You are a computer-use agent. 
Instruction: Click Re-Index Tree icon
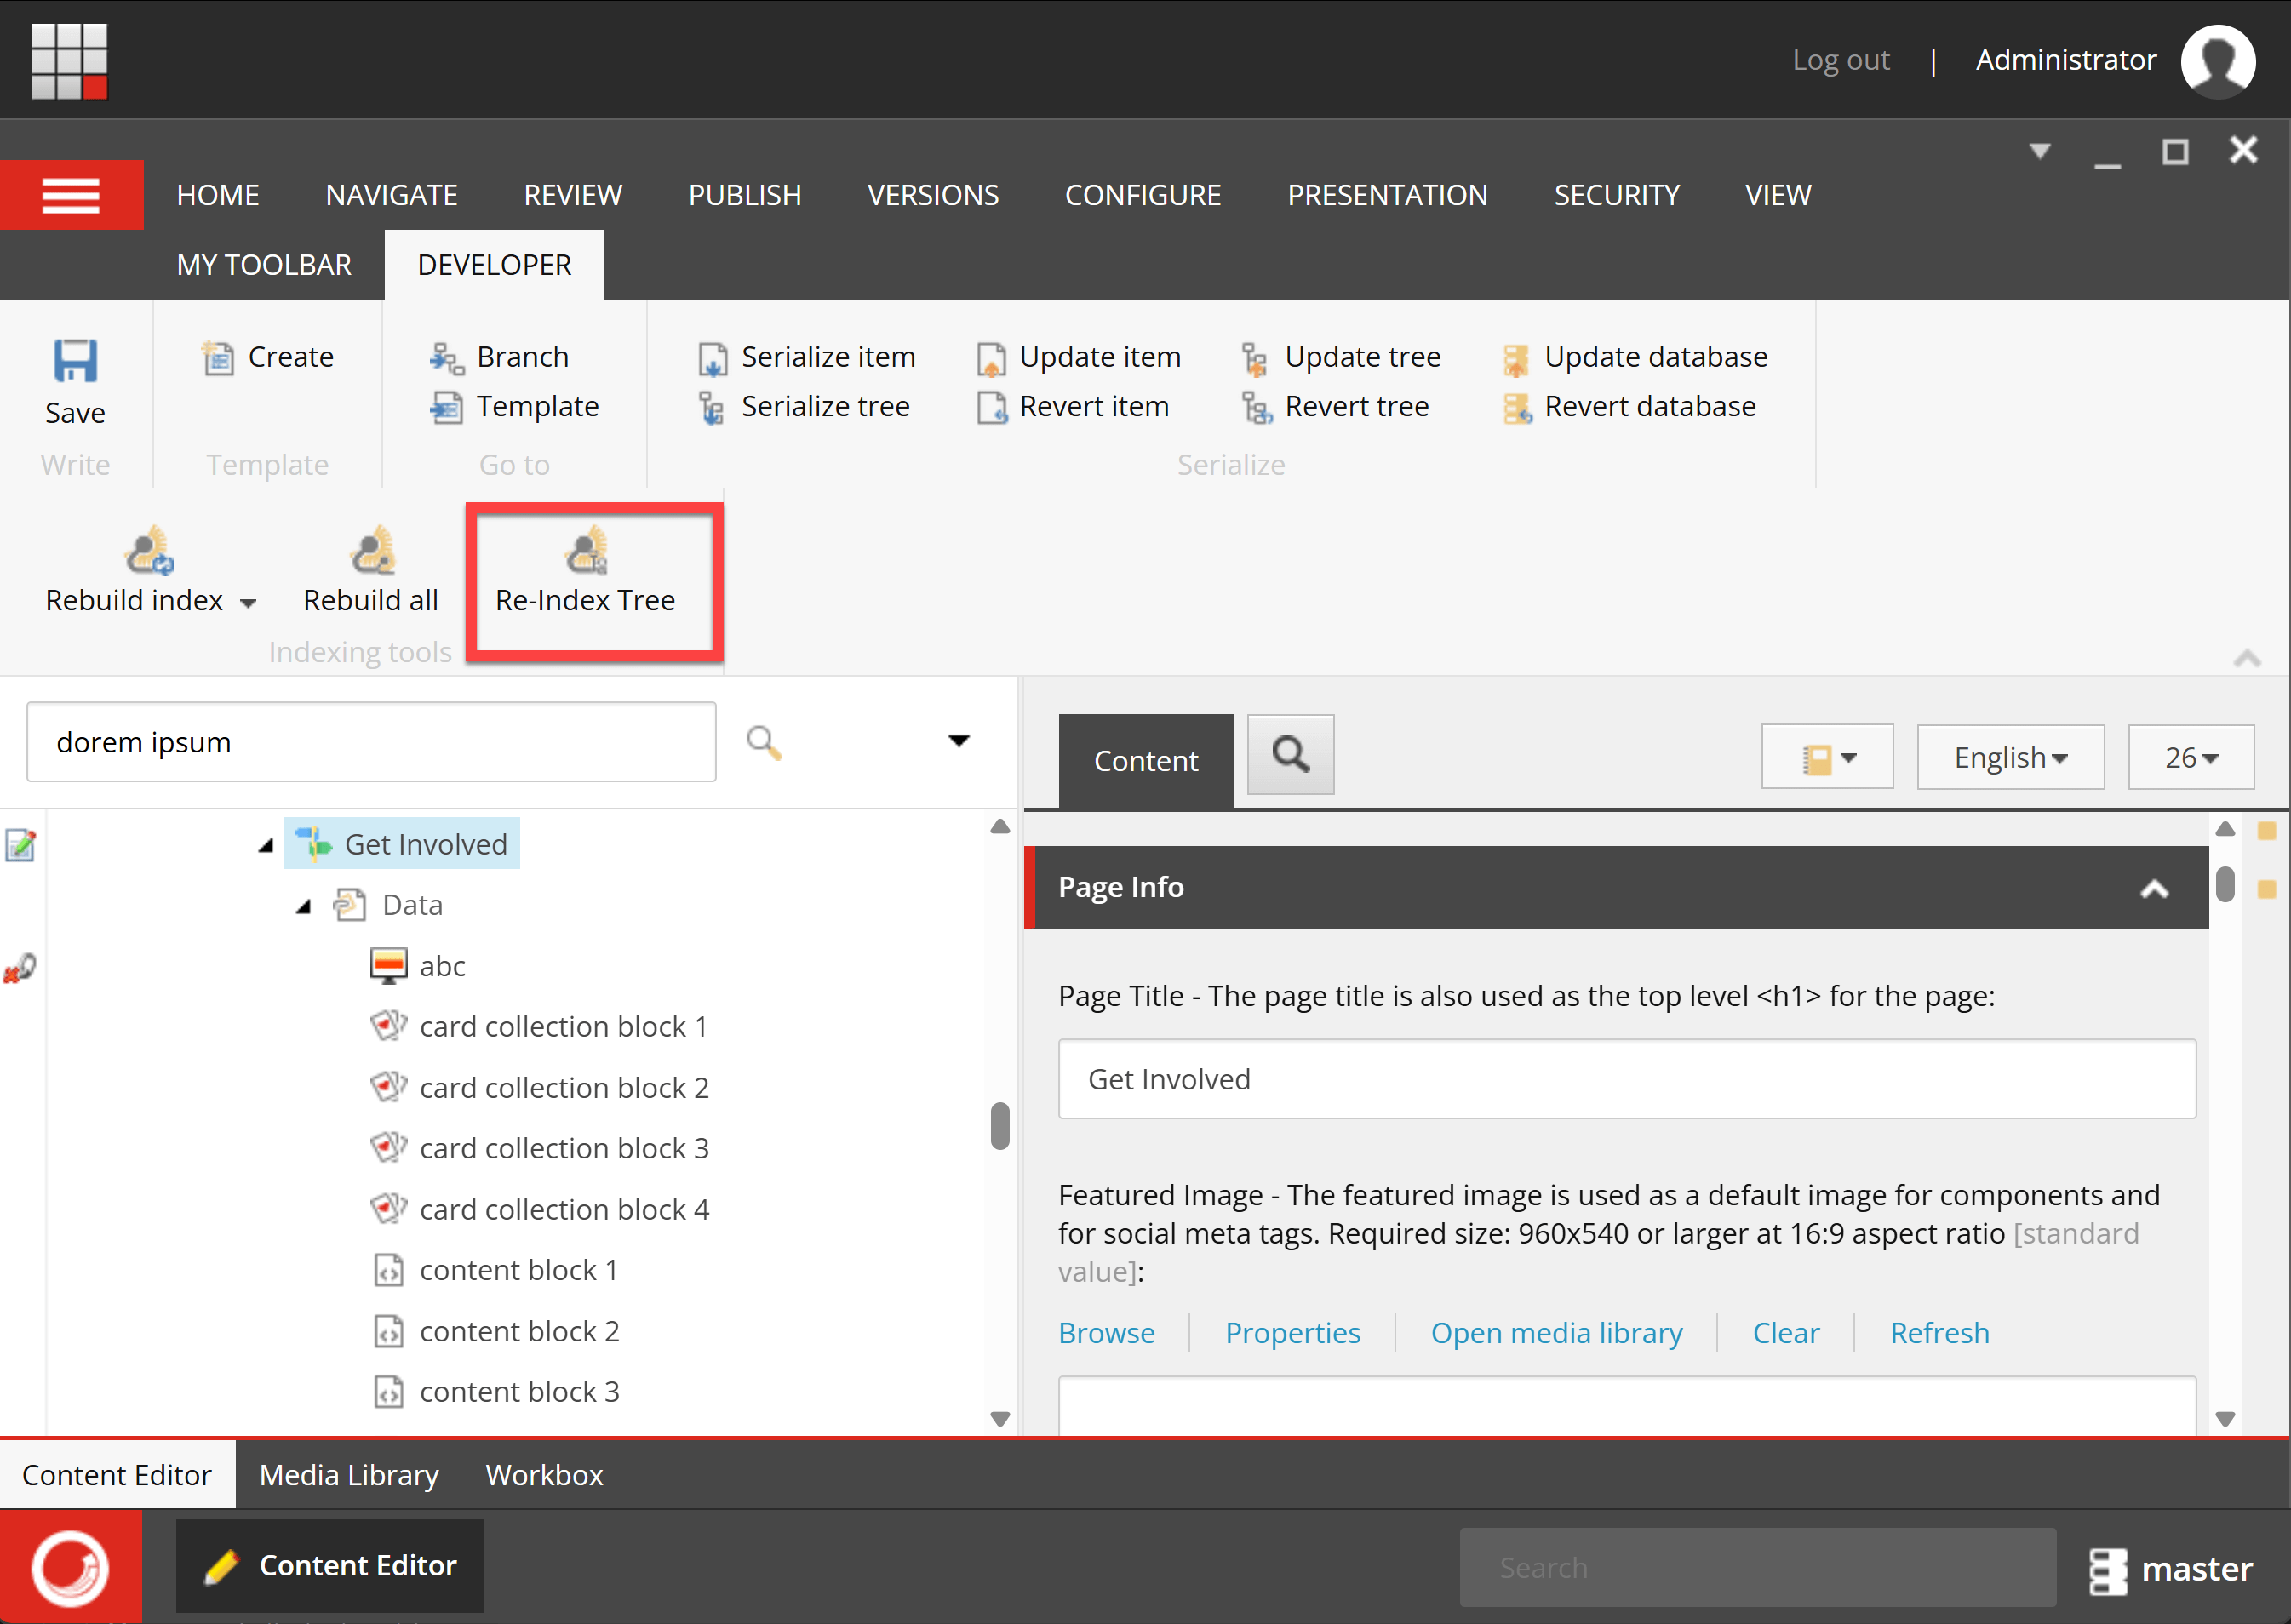click(x=586, y=551)
